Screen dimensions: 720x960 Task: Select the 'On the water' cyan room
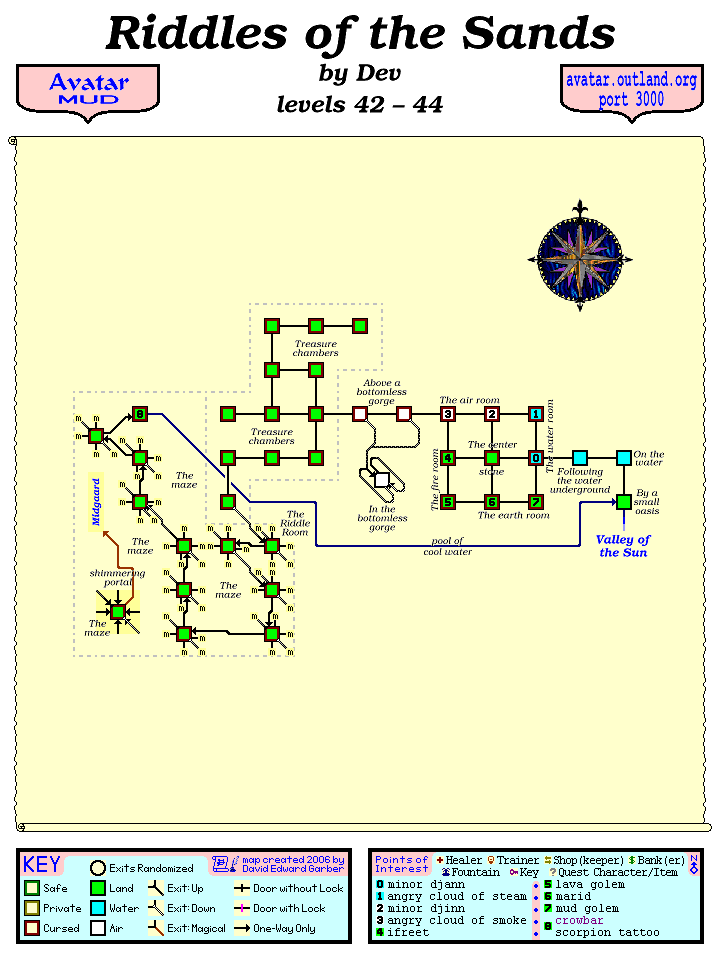tap(624, 458)
